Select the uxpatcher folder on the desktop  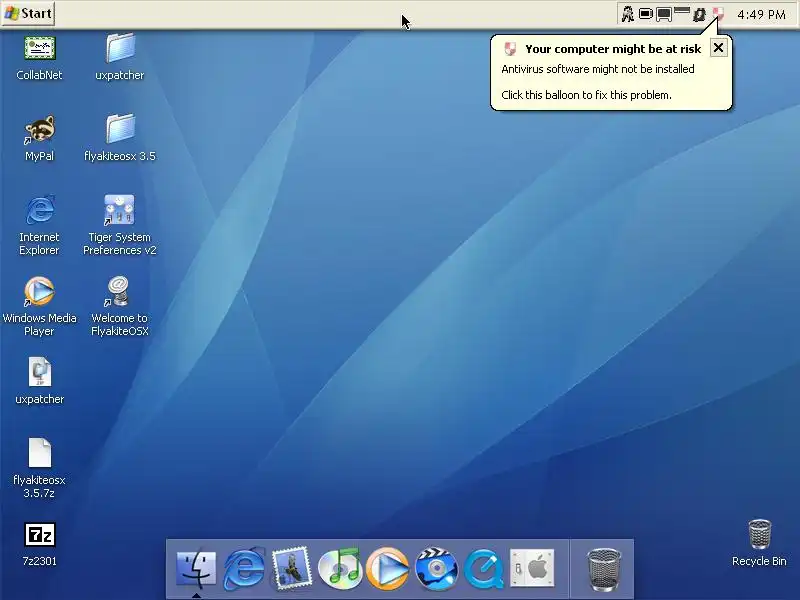pos(120,58)
